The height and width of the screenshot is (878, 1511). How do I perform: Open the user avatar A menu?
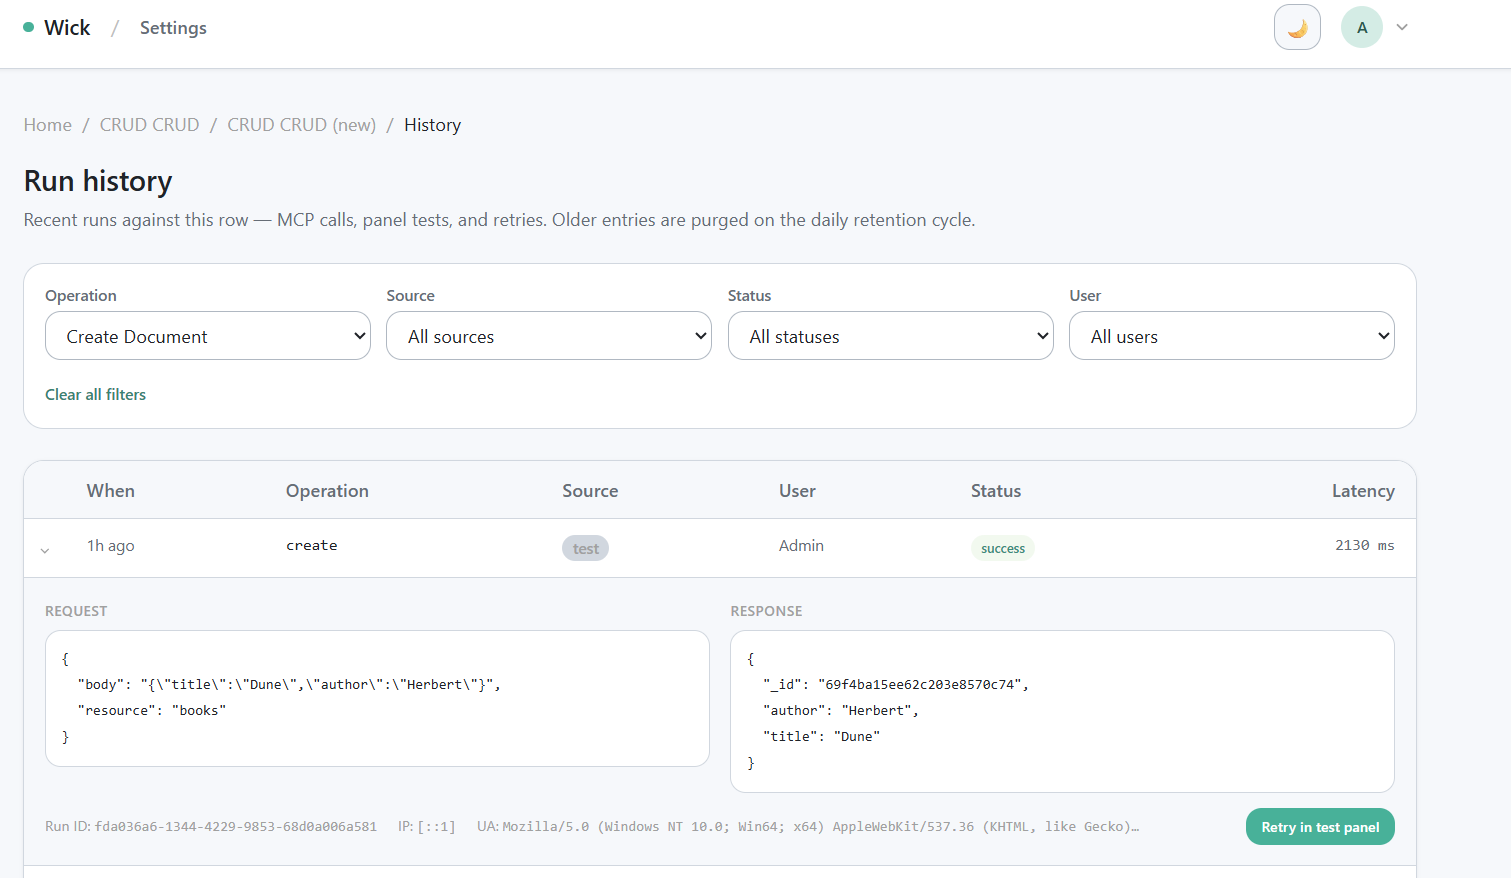coord(1362,27)
